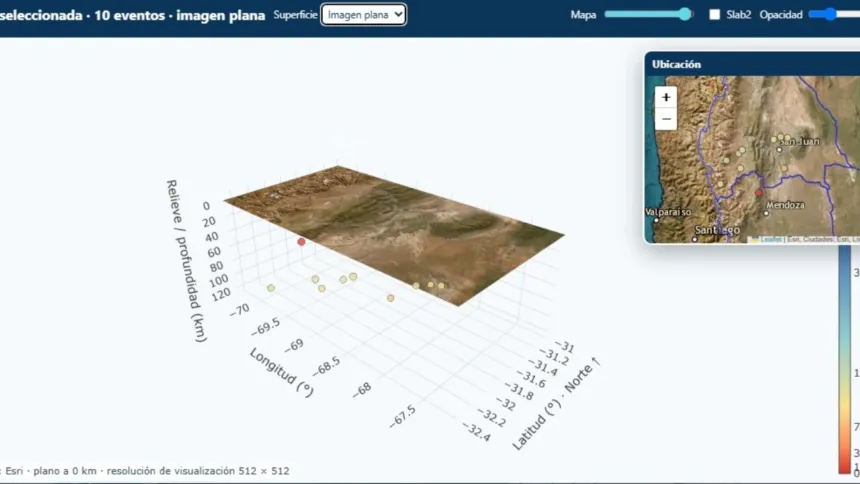Click the resolution footer text 512 × 512
860x484 pixels.
tap(263, 471)
